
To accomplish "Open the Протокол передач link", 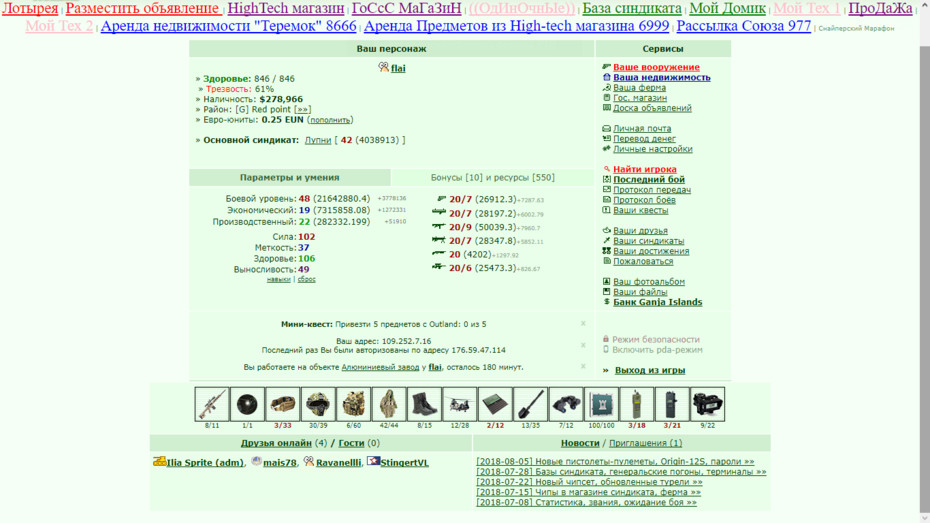I will pos(652,190).
